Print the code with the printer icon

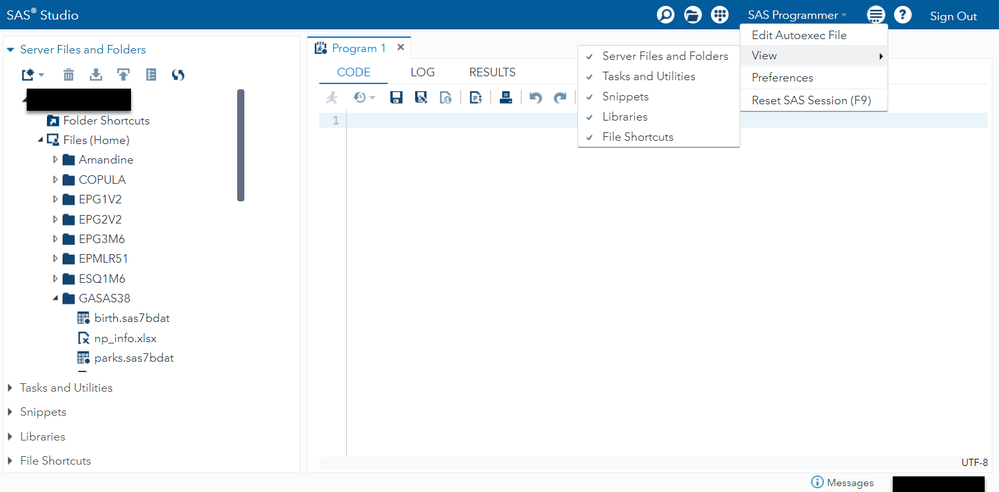point(506,98)
